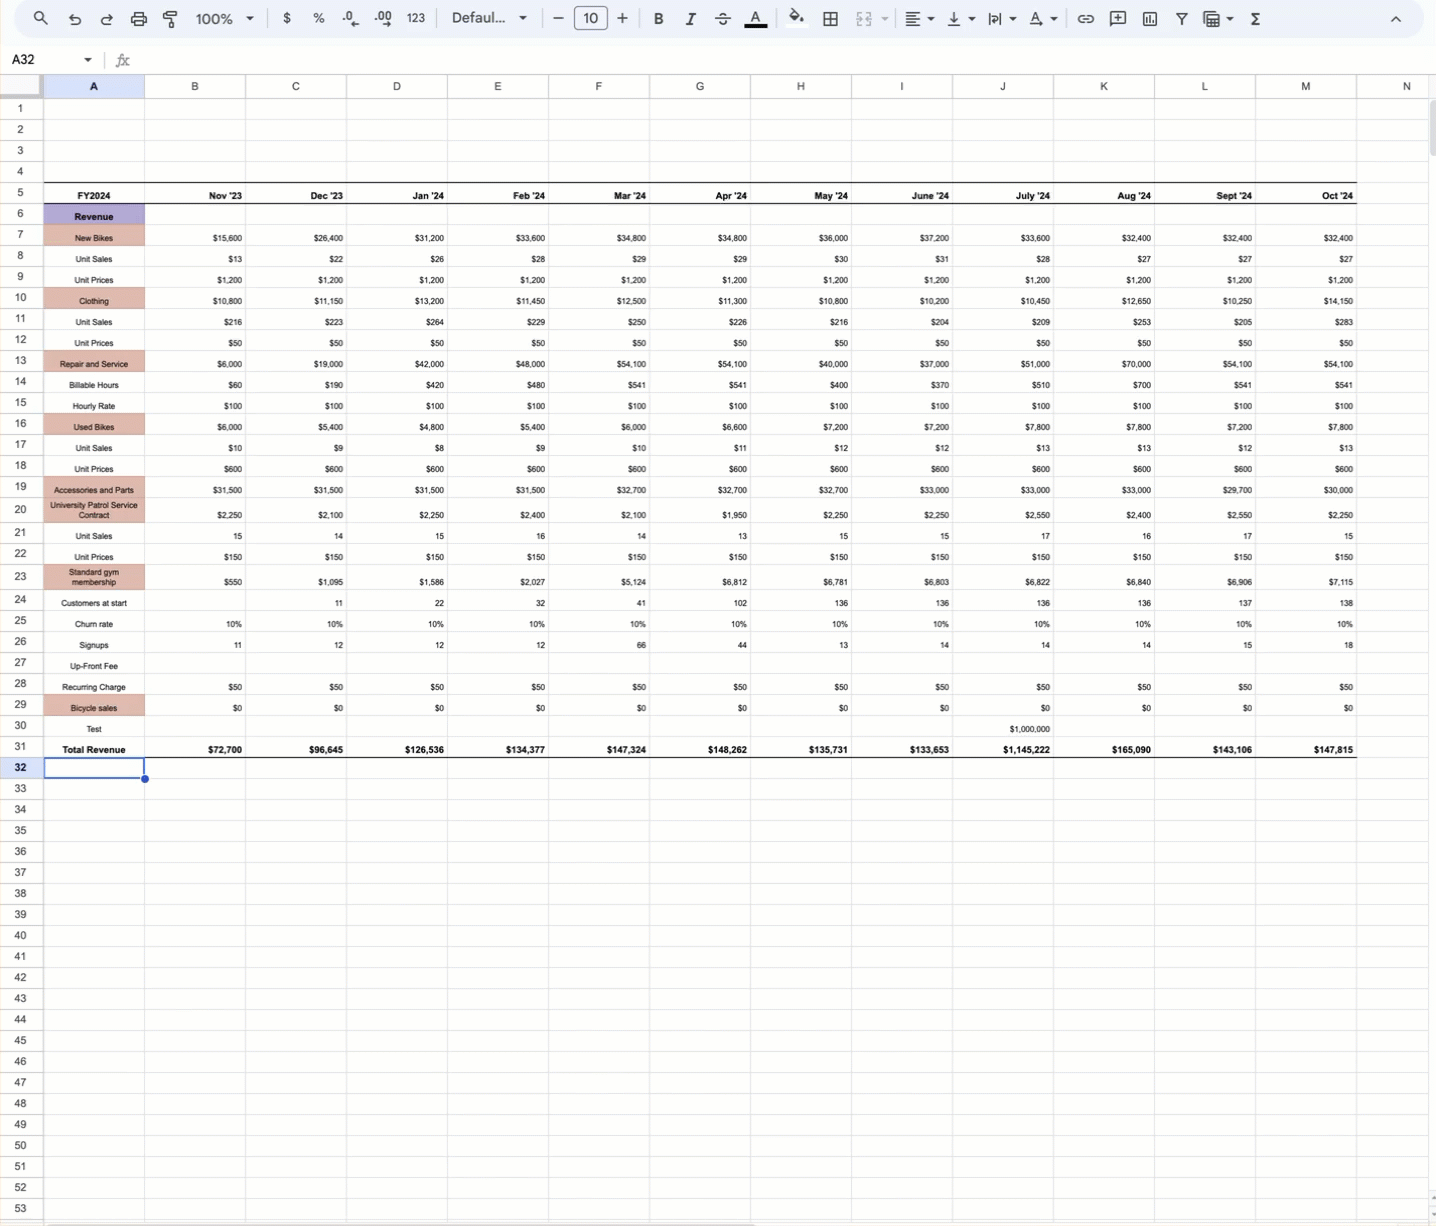
Task: Format selection as currency
Action: (287, 18)
